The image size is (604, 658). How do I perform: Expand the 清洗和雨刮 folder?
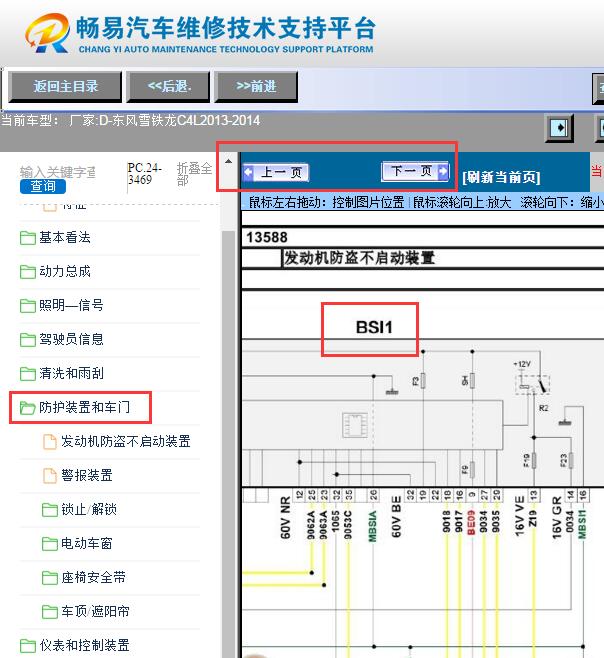pyautogui.click(x=71, y=373)
